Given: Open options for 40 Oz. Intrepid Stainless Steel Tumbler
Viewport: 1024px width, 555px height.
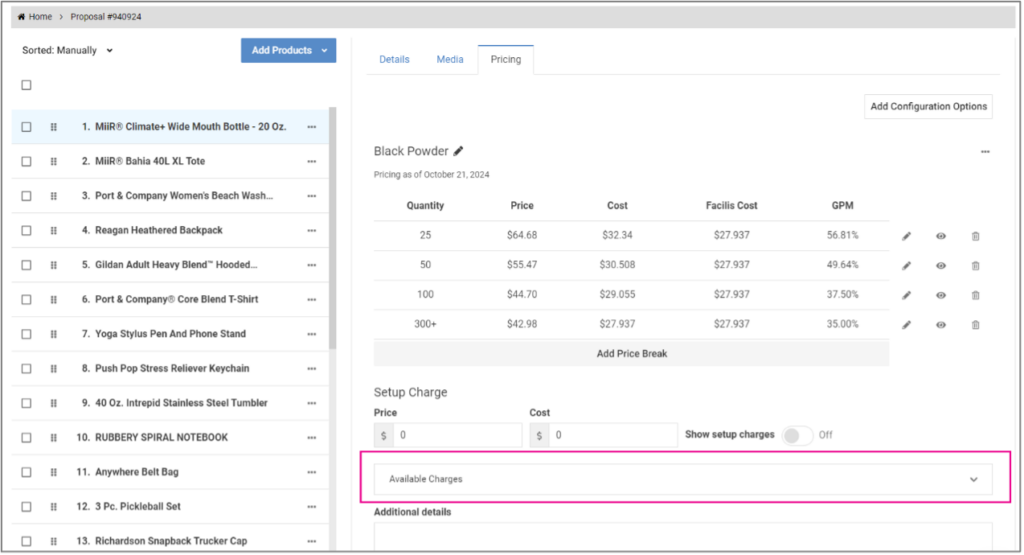Looking at the screenshot, I should (312, 404).
